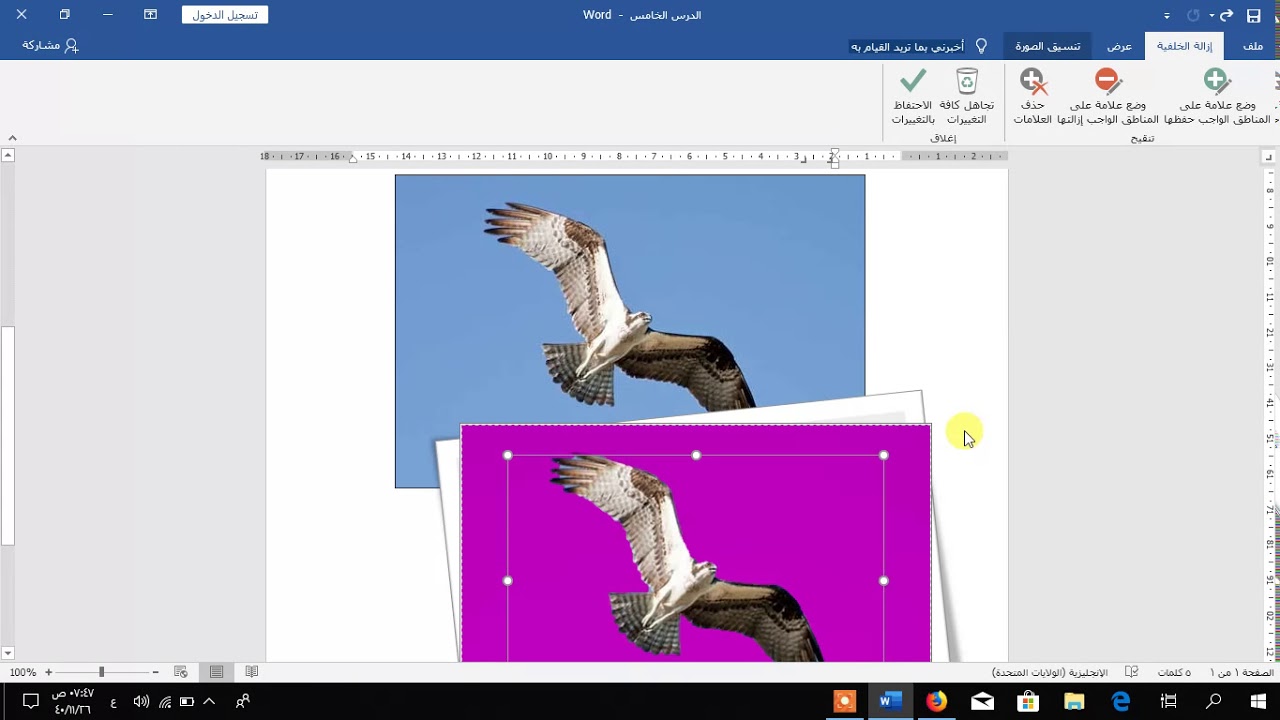This screenshot has height=720, width=1280.
Task: Click the redo arrow in the title bar
Action: point(1226,15)
